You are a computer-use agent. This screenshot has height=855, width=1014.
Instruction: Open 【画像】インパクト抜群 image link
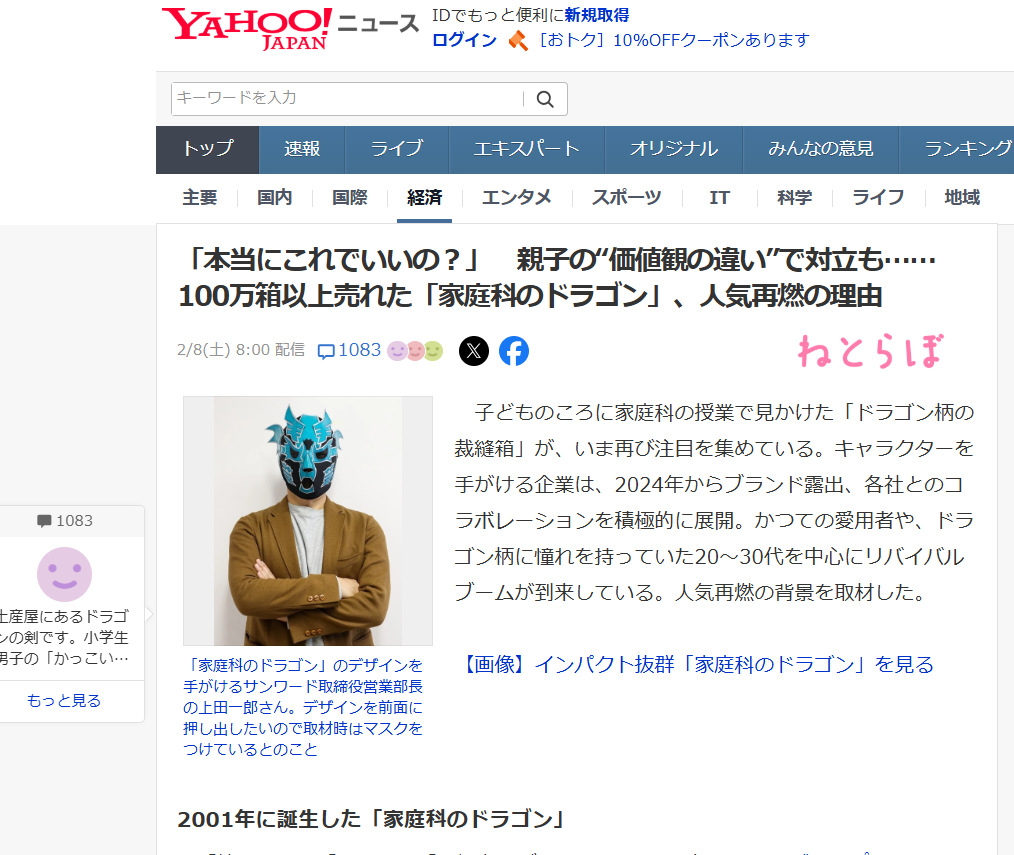698,665
